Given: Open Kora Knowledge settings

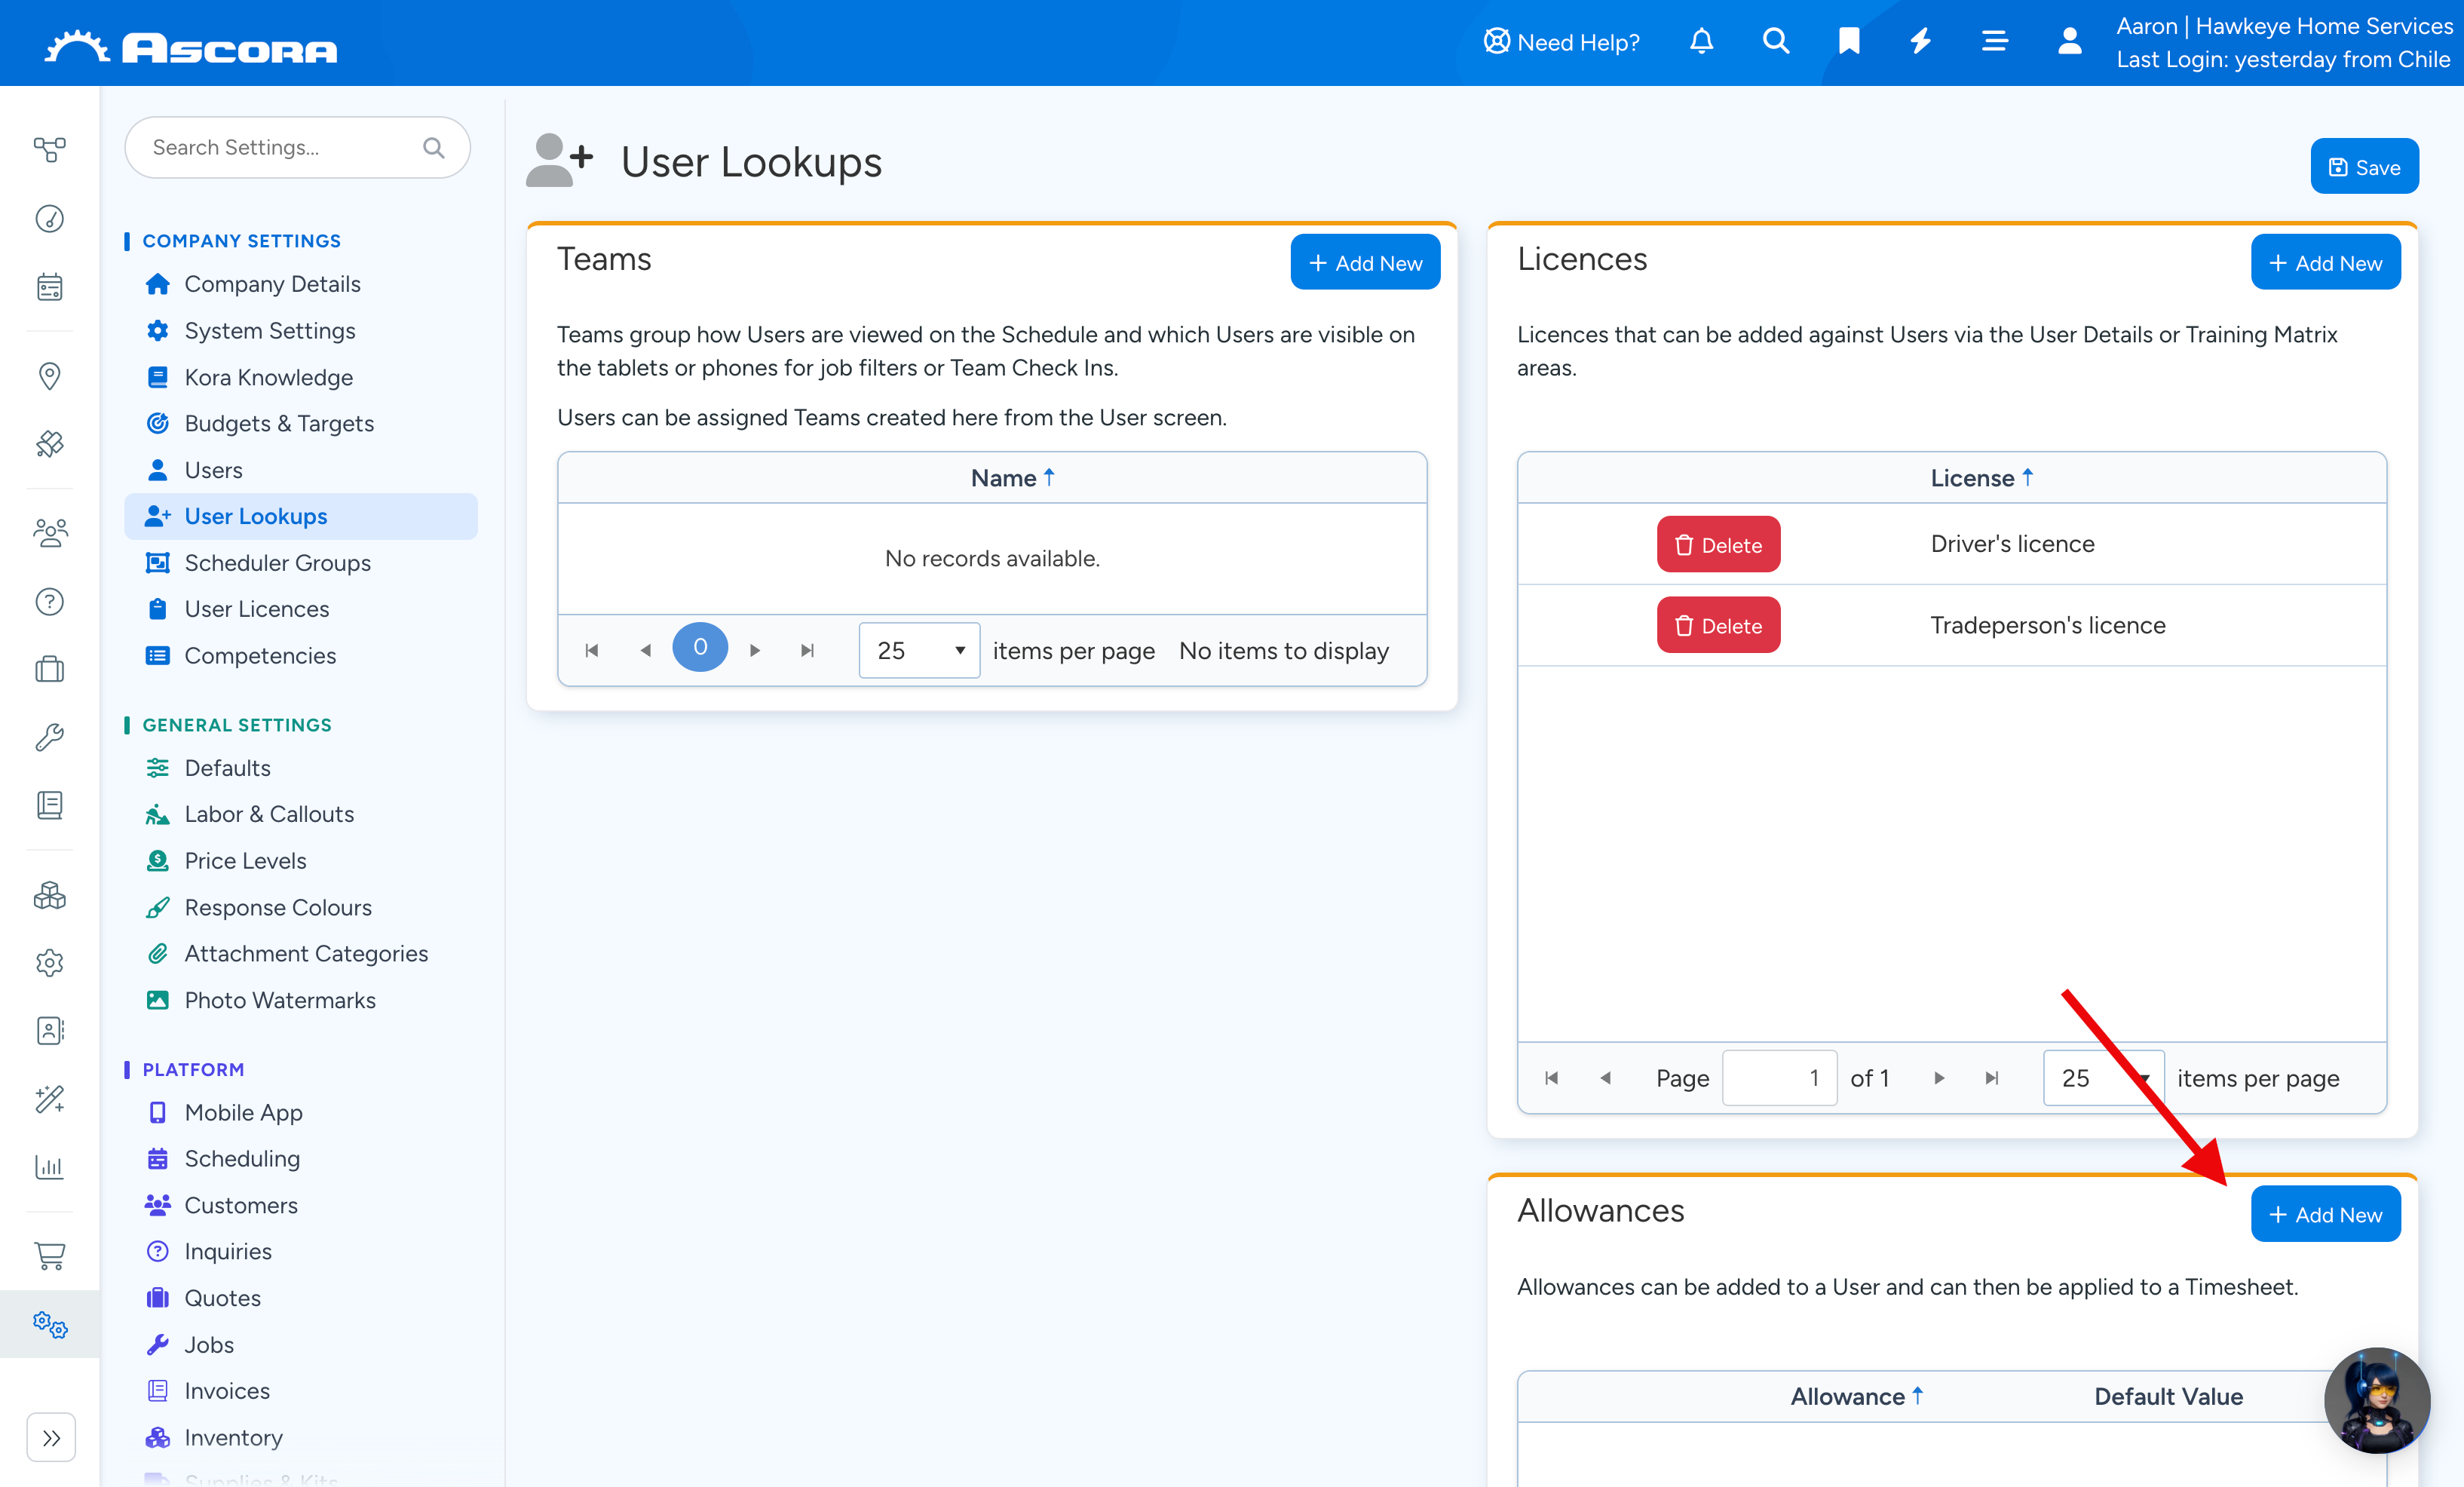Looking at the screenshot, I should [268, 377].
